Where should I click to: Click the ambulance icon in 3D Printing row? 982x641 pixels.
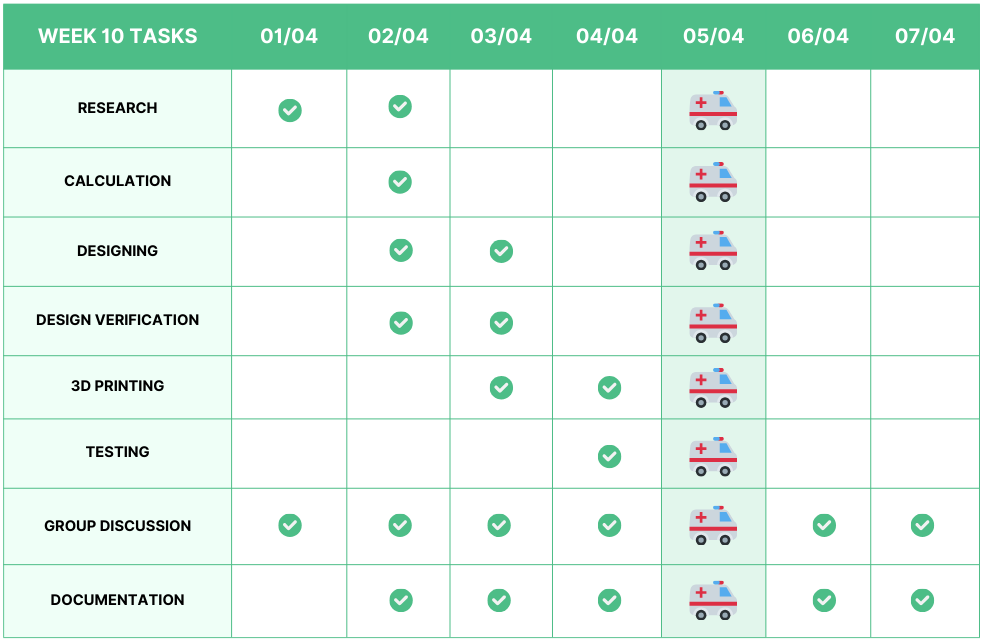point(713,387)
